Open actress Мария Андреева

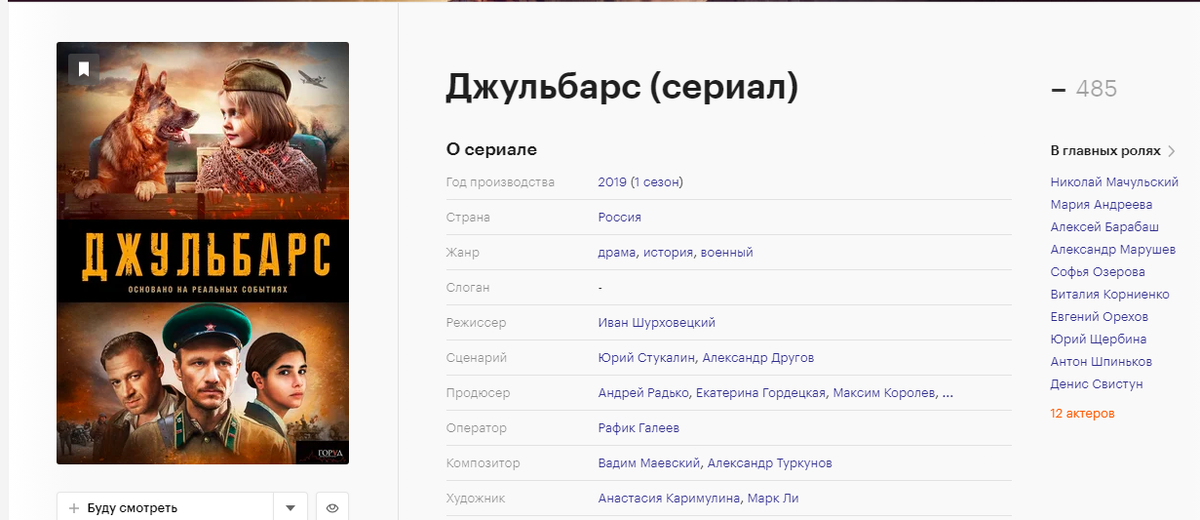1101,204
